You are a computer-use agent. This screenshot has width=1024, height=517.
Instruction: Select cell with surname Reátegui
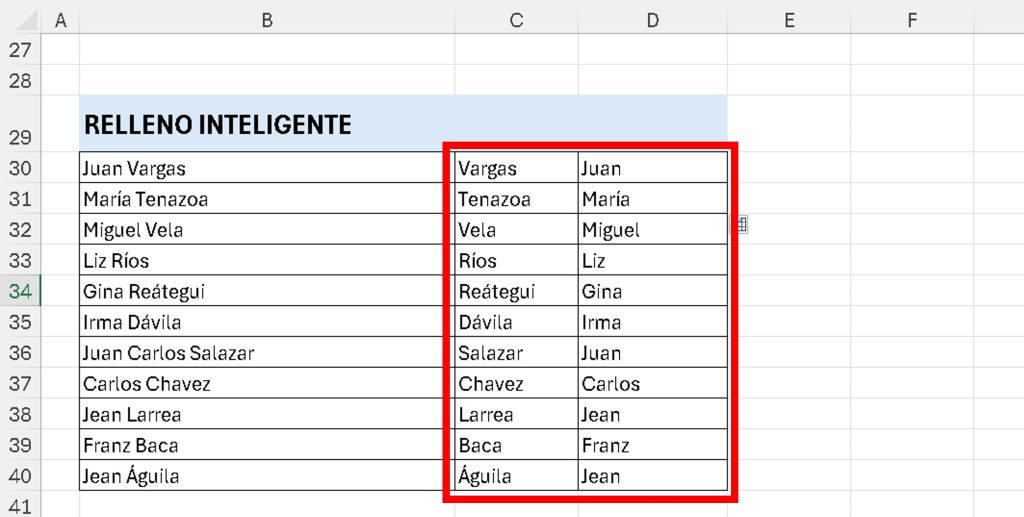[x=515, y=290]
